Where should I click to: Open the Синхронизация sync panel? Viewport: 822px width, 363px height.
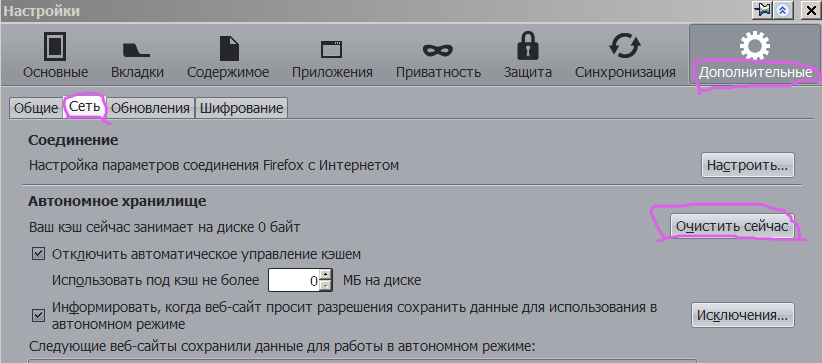point(625,56)
